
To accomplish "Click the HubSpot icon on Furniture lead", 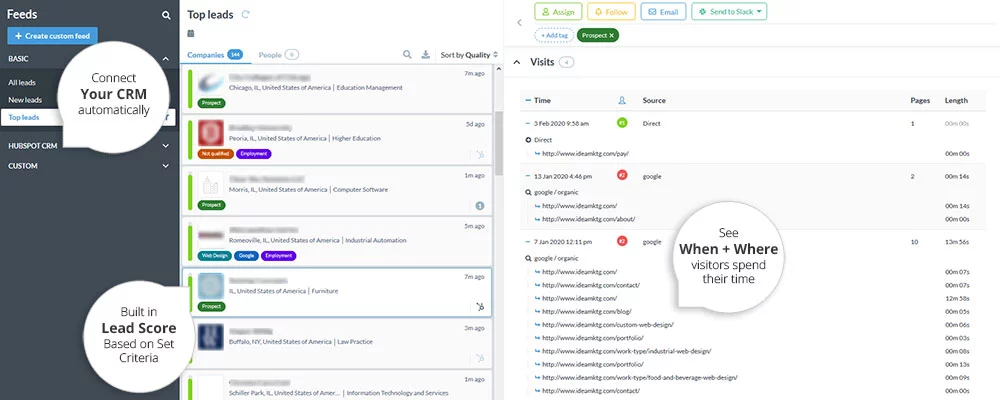I will (x=481, y=306).
